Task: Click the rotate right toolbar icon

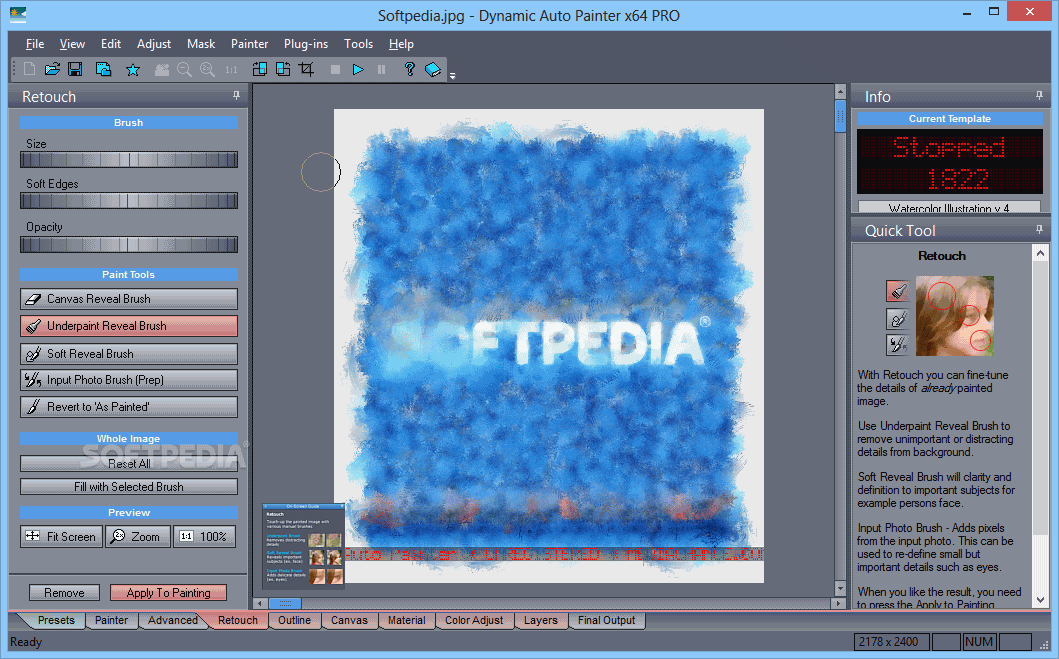Action: click(283, 69)
